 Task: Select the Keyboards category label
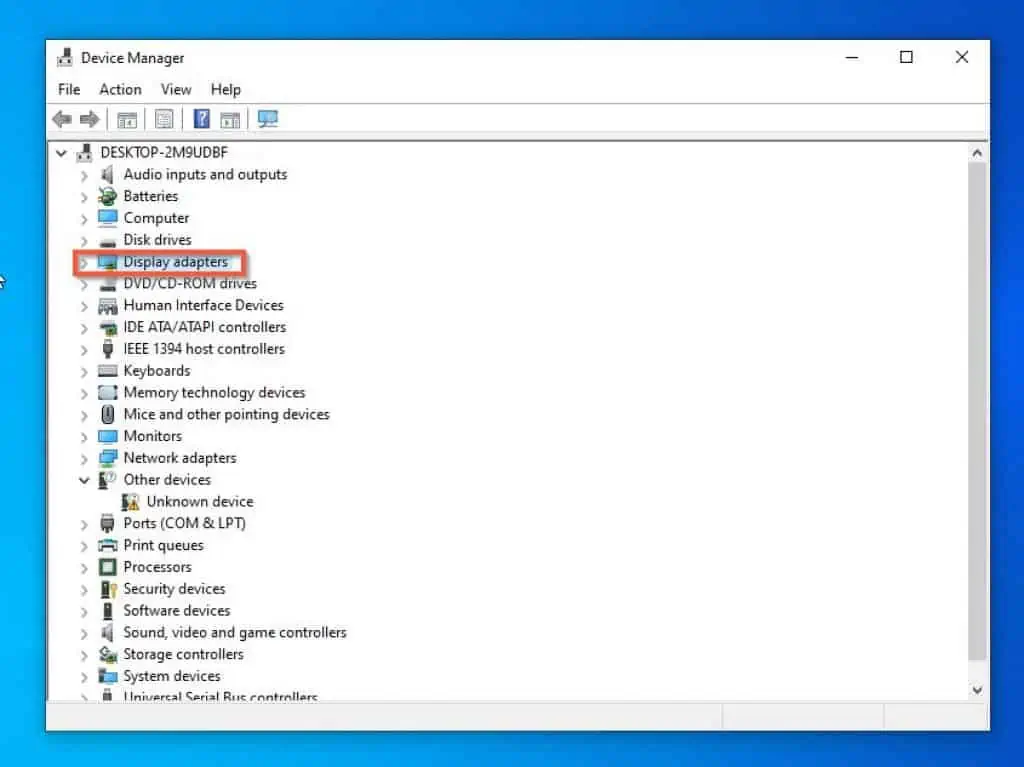pyautogui.click(x=156, y=371)
